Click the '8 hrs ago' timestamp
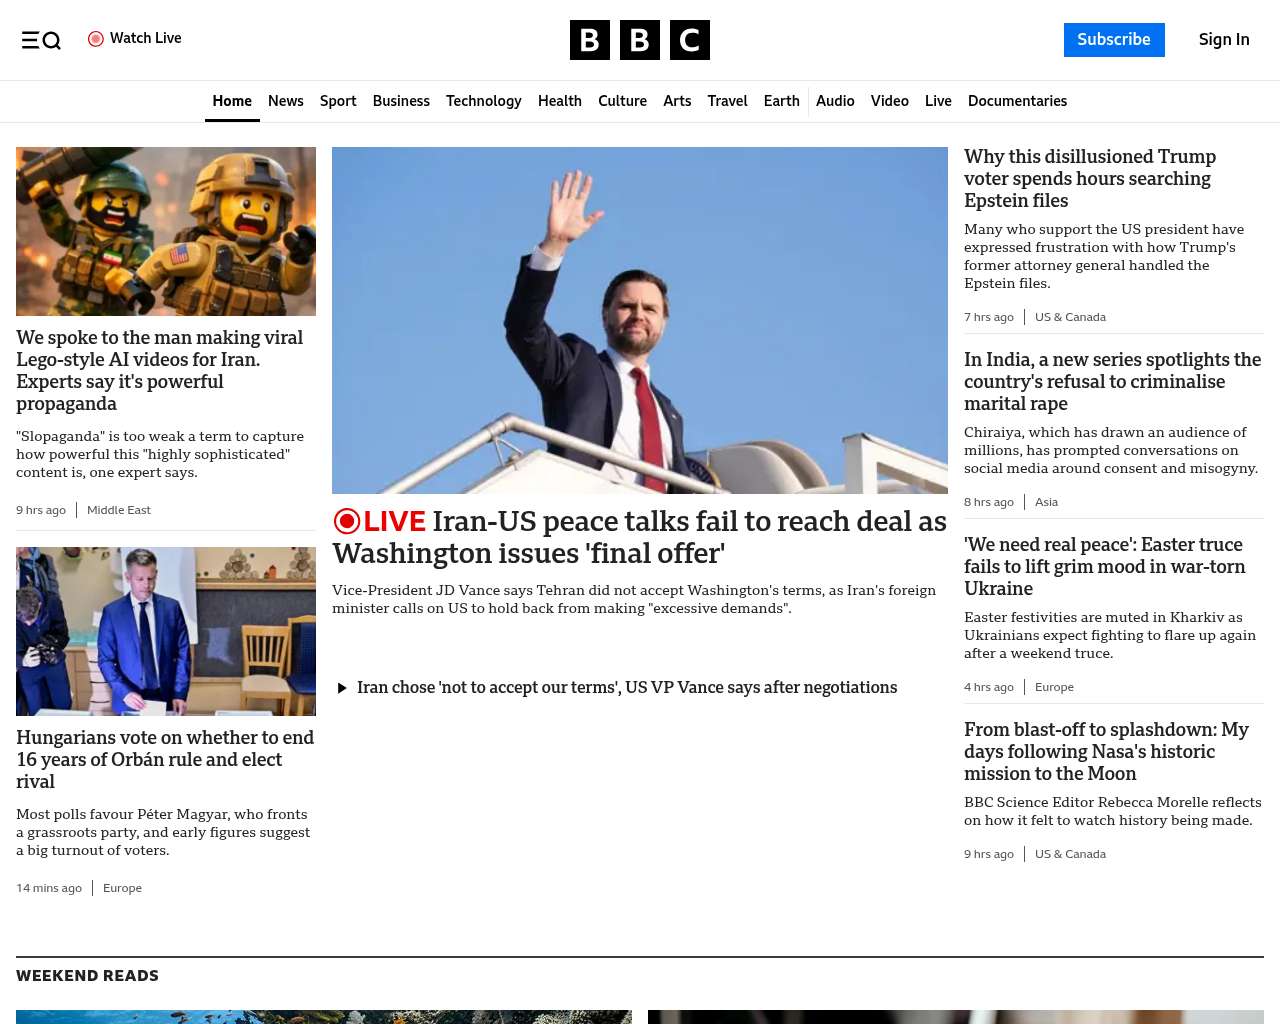 tap(989, 502)
